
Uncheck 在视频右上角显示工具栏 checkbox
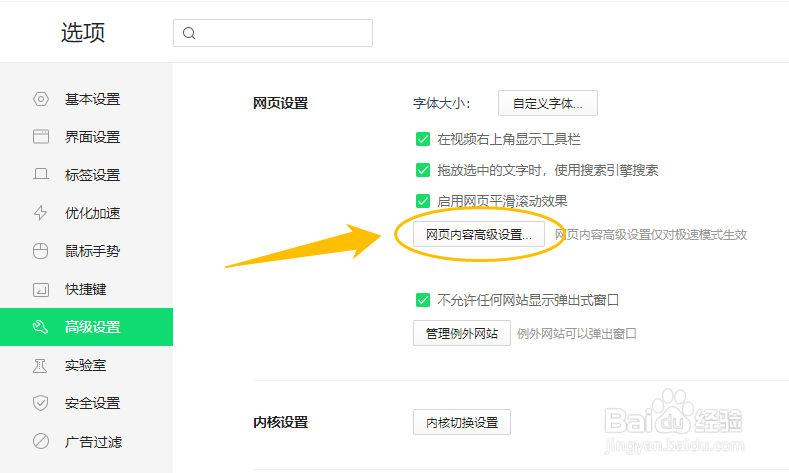click(423, 139)
